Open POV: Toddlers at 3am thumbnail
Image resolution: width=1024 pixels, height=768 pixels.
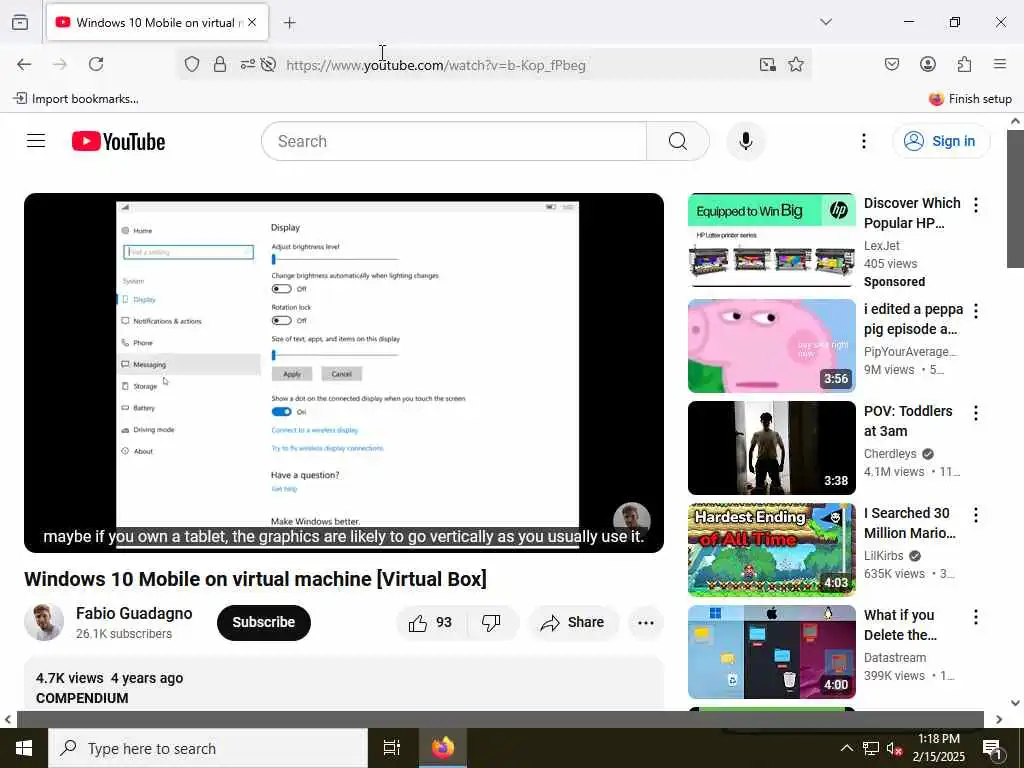tap(771, 448)
